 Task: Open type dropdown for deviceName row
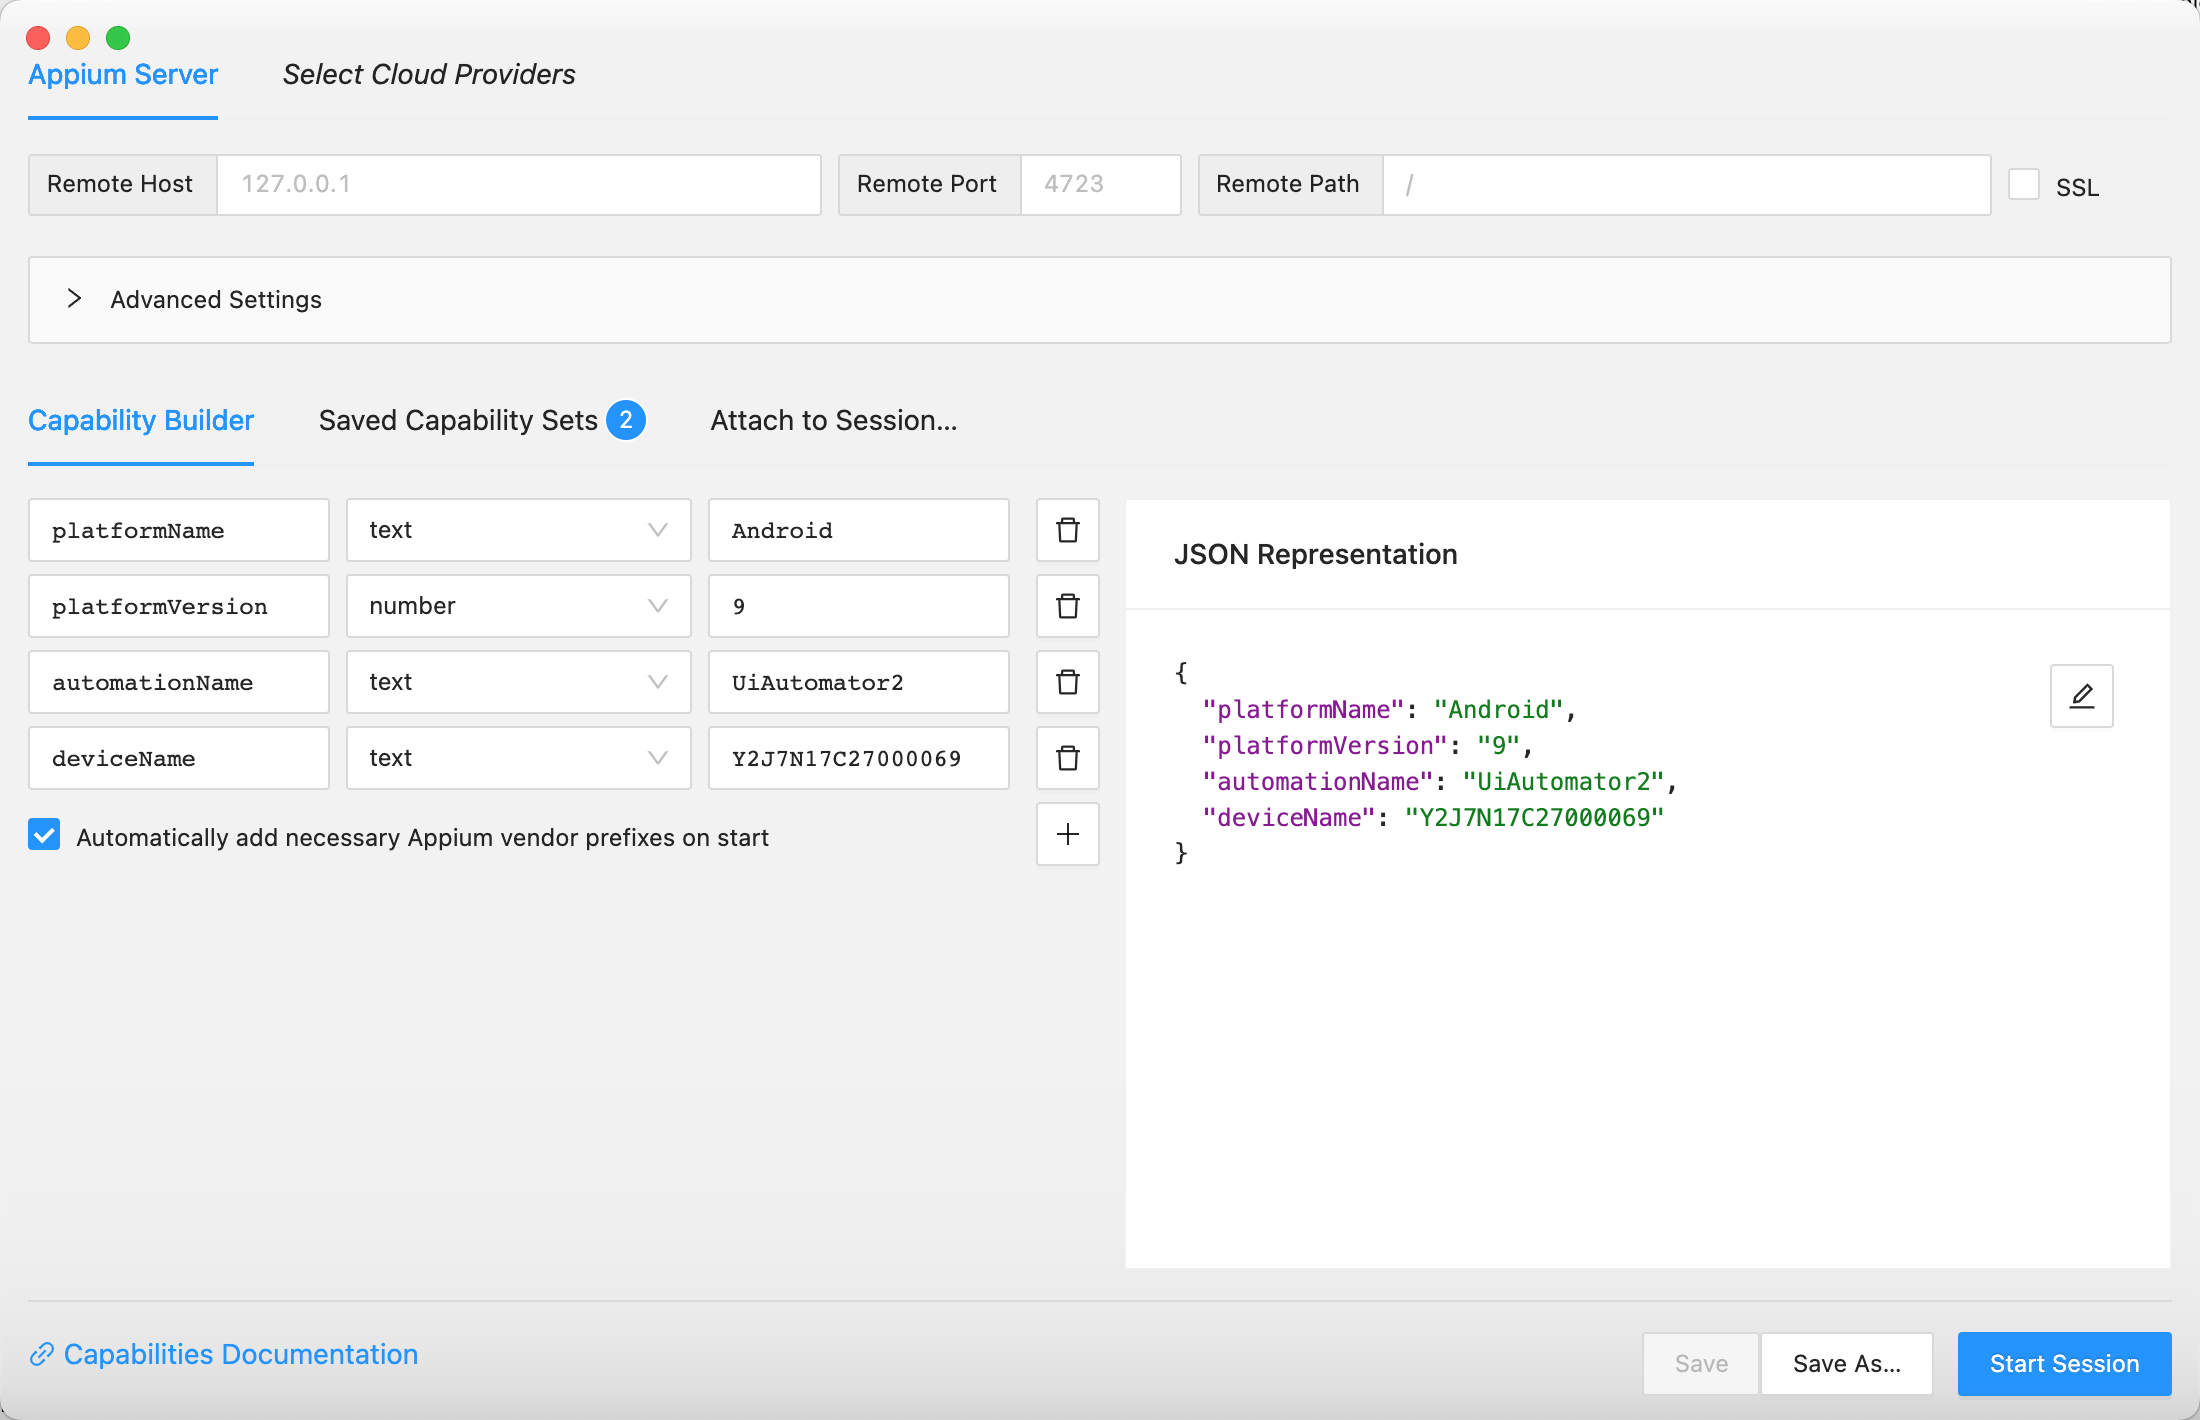click(x=518, y=758)
